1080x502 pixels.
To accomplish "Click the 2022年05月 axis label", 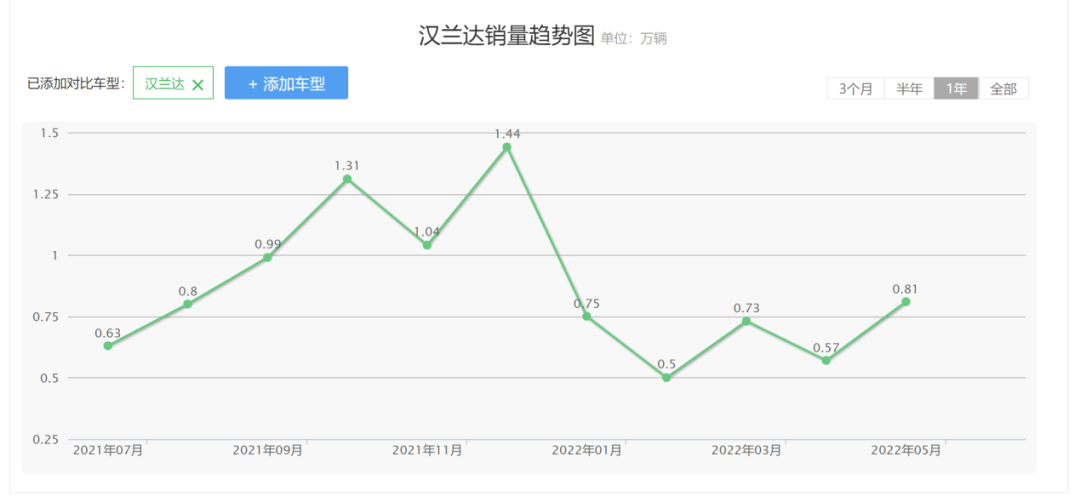I will click(906, 450).
